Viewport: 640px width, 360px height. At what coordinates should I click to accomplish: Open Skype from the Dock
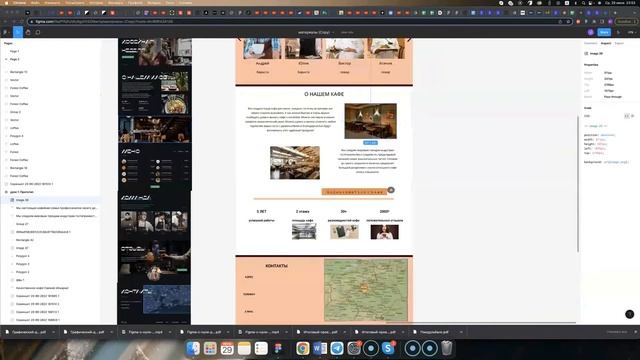click(x=388, y=348)
